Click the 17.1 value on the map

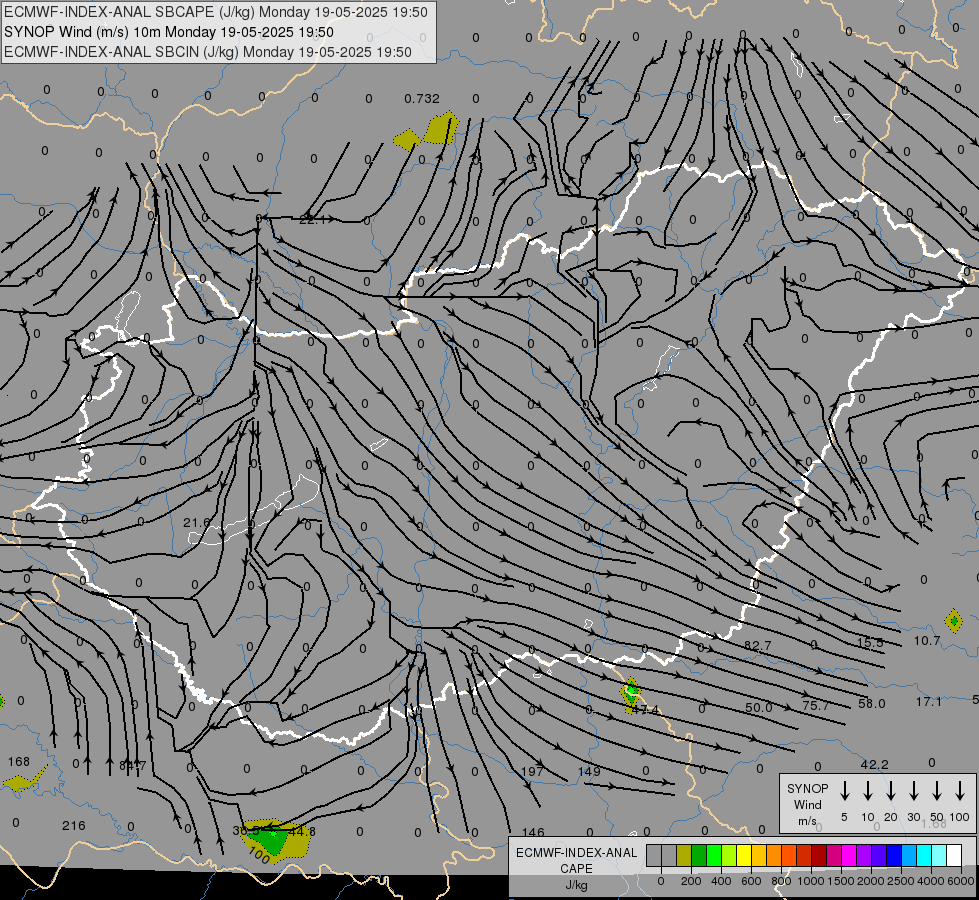tap(928, 702)
